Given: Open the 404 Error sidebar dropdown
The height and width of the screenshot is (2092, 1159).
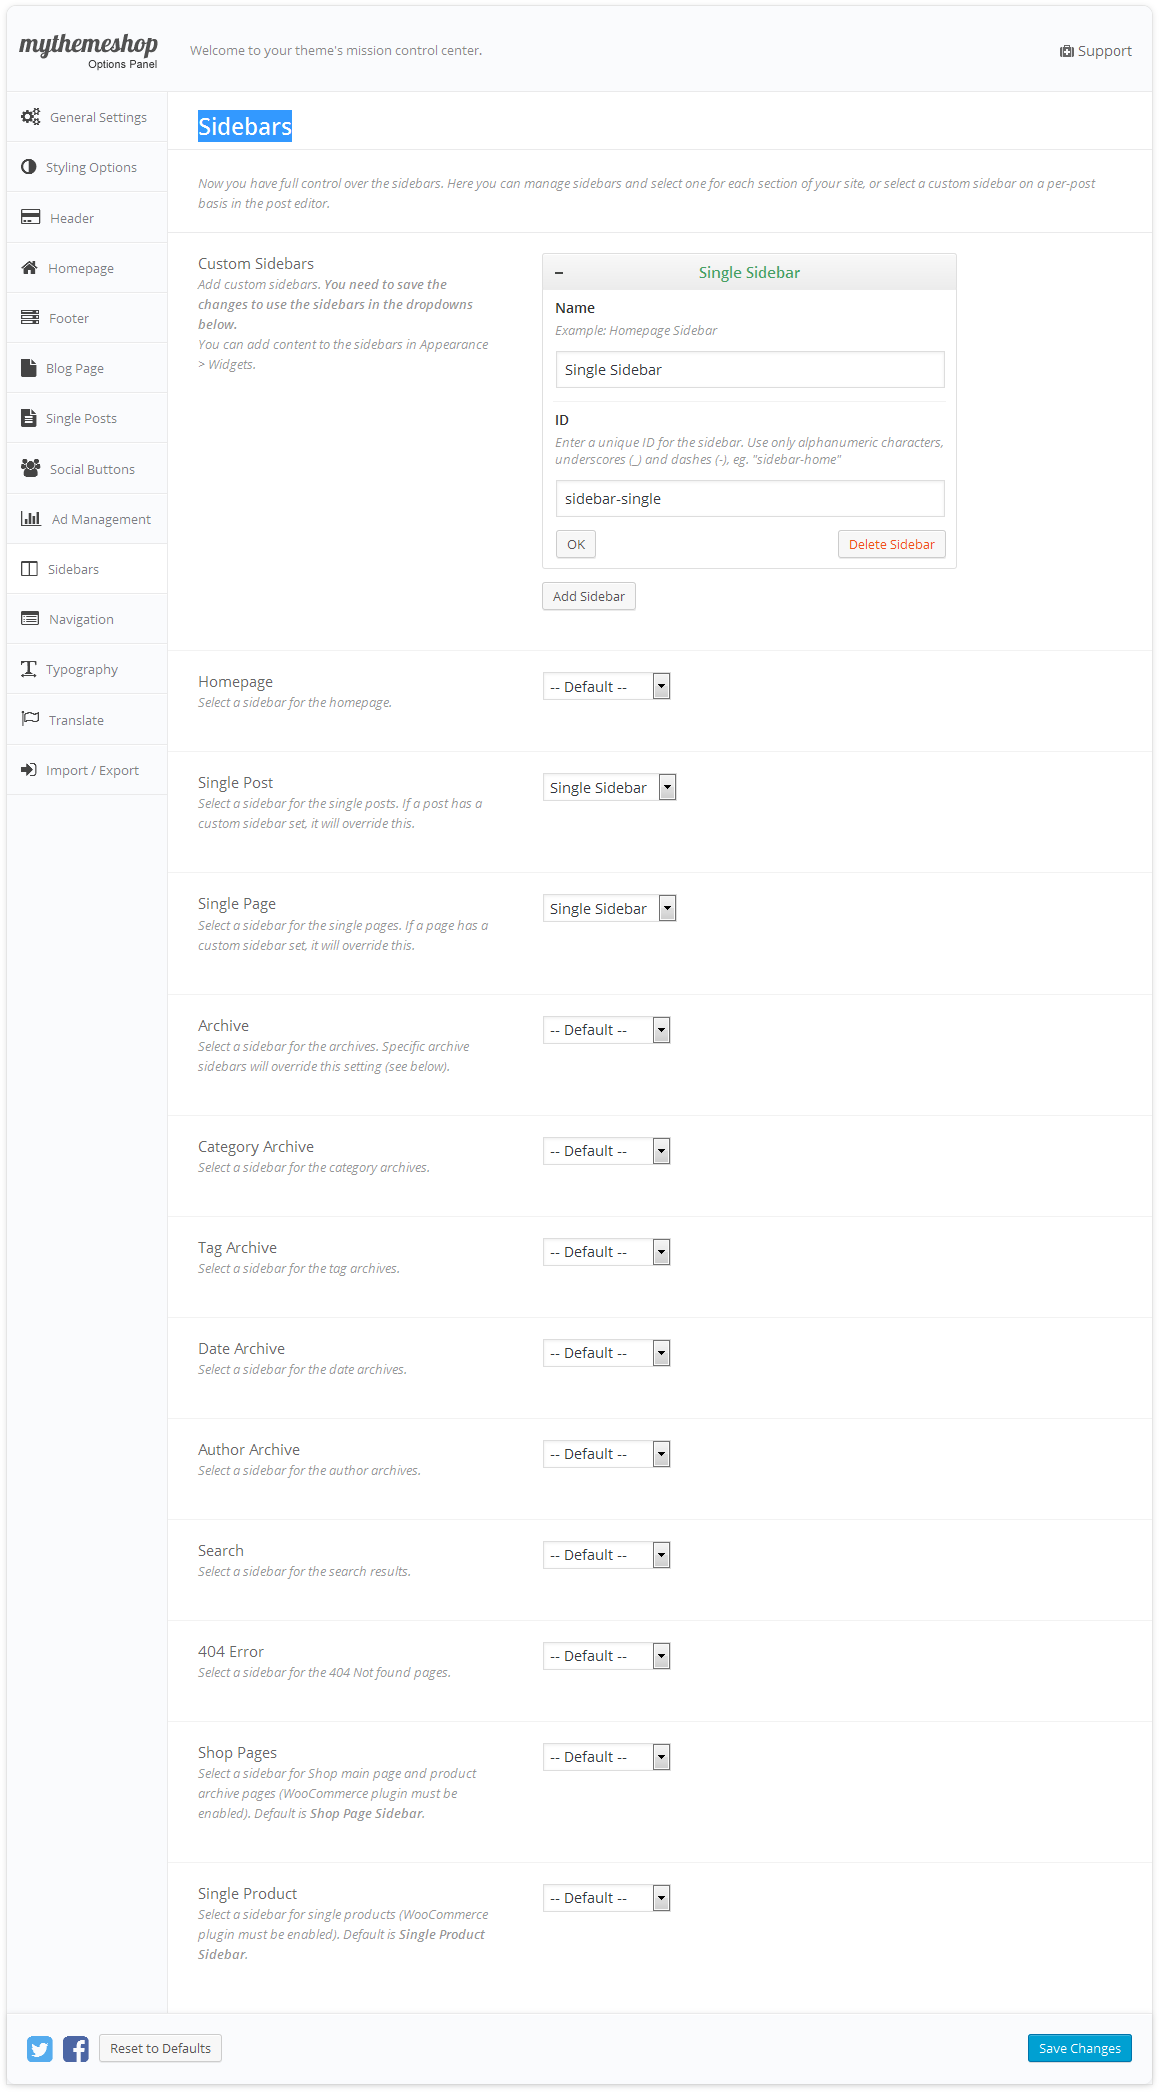Looking at the screenshot, I should 606,1656.
